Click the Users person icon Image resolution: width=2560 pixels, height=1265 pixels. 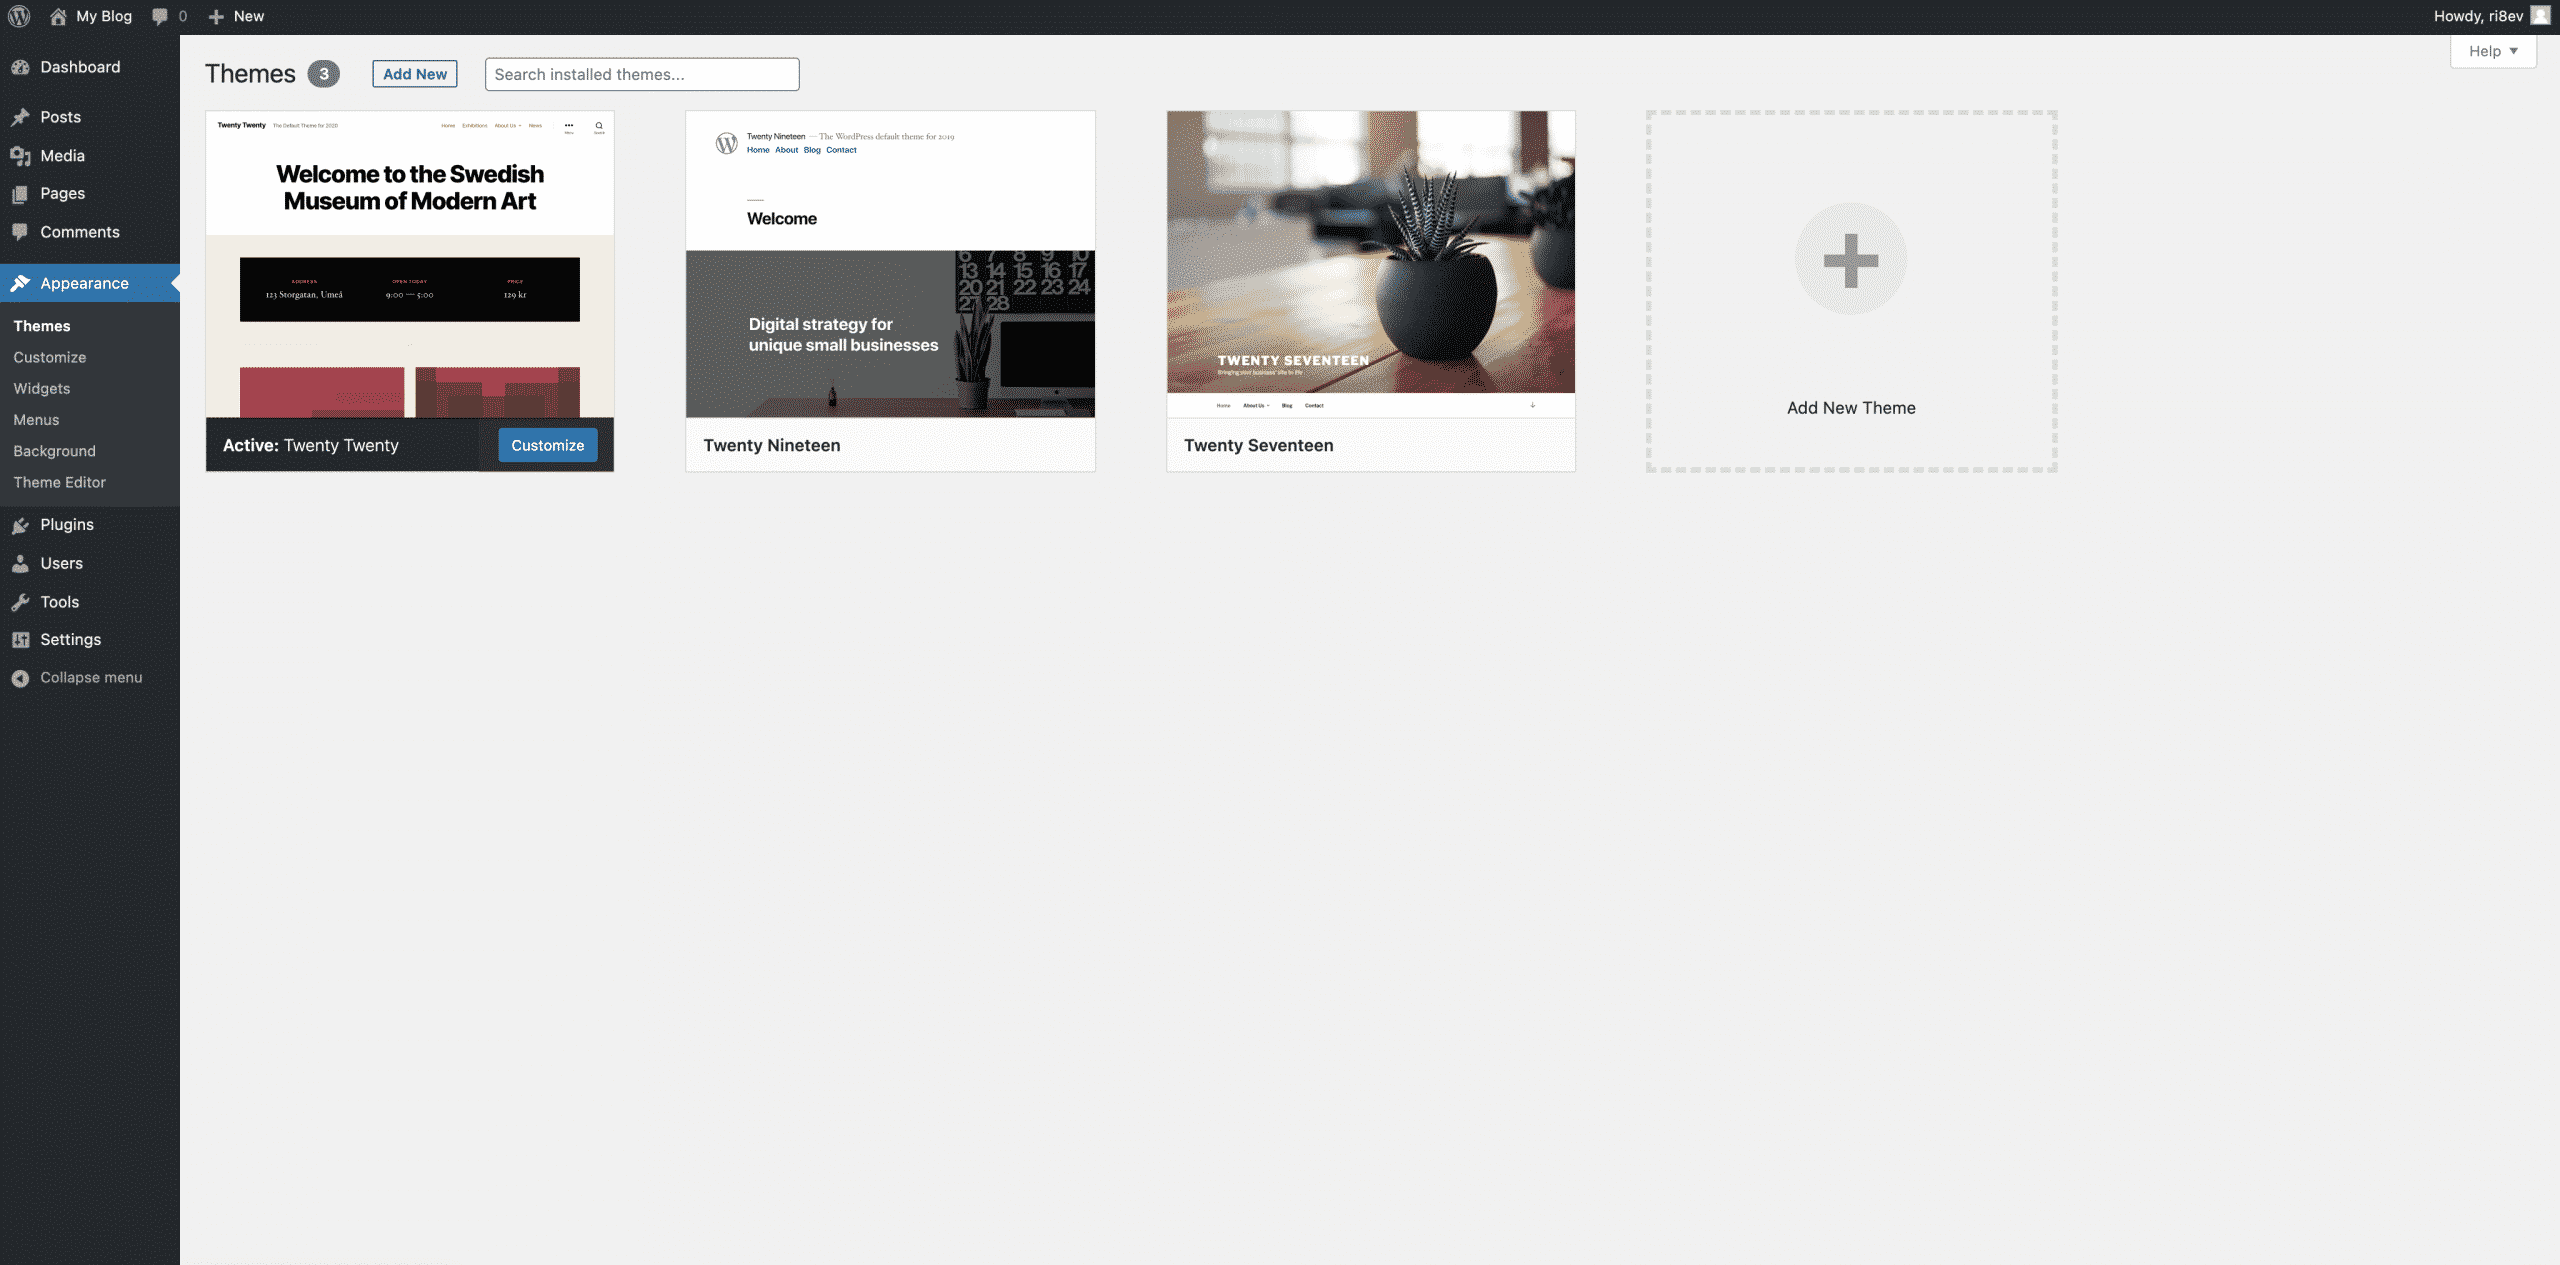[20, 563]
